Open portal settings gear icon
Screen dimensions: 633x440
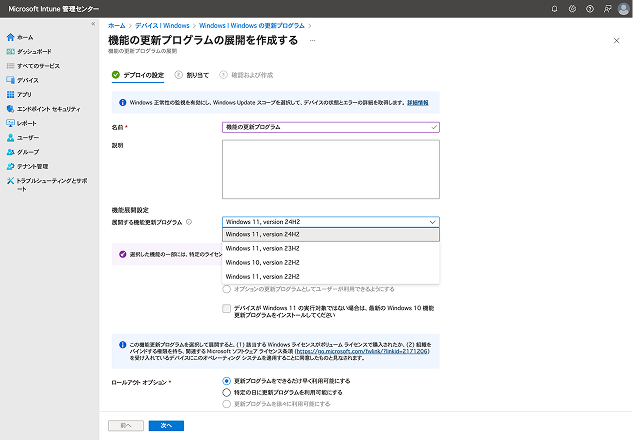tap(572, 8)
